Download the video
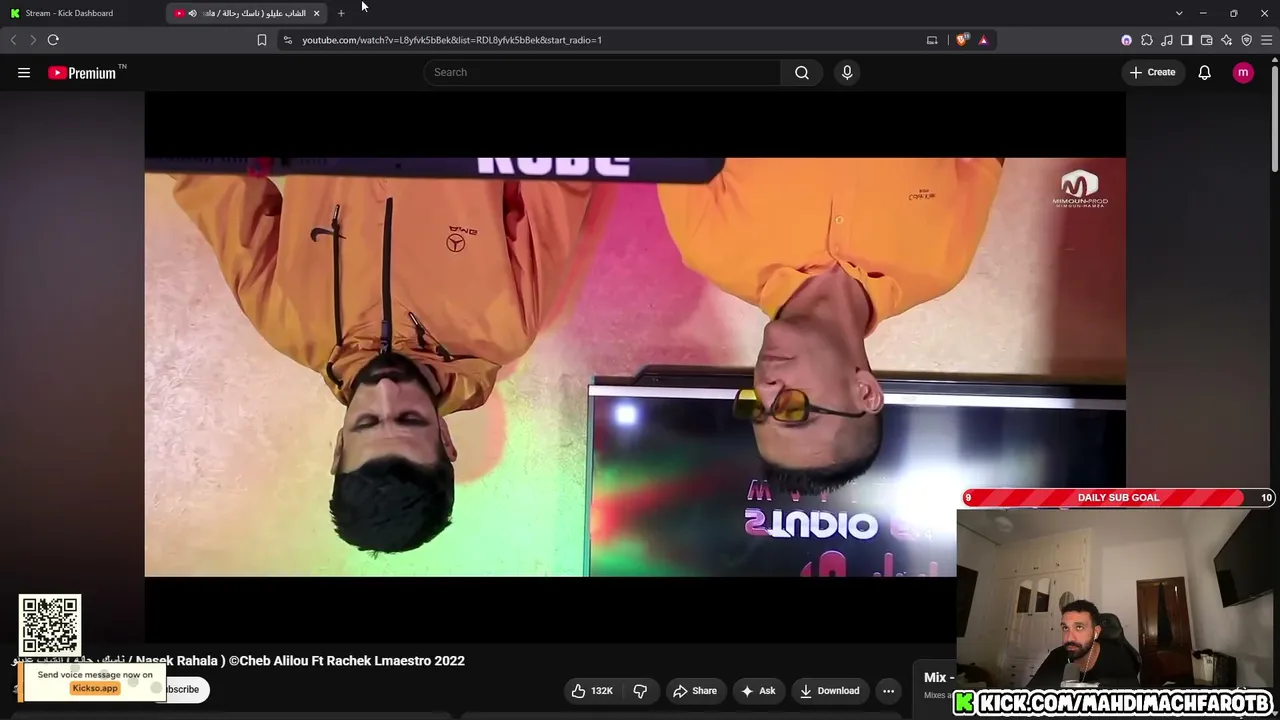 [x=829, y=691]
